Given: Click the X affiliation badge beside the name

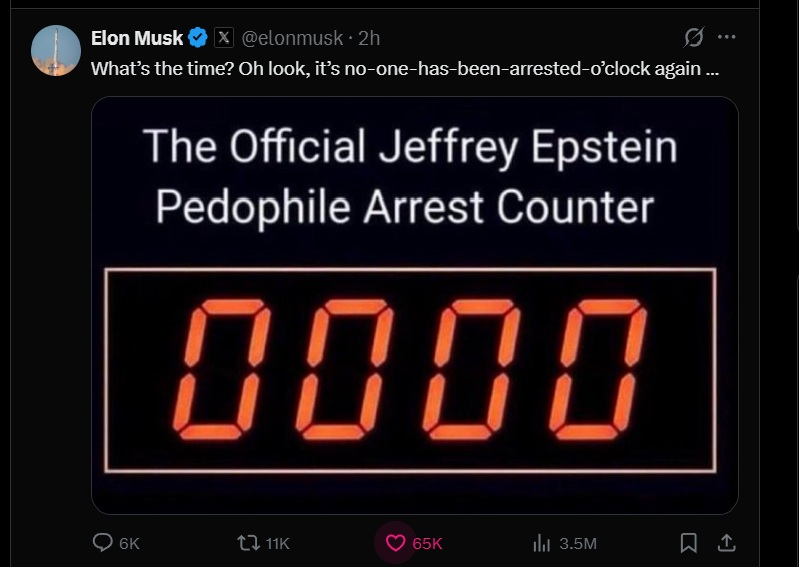Looking at the screenshot, I should click(225, 38).
